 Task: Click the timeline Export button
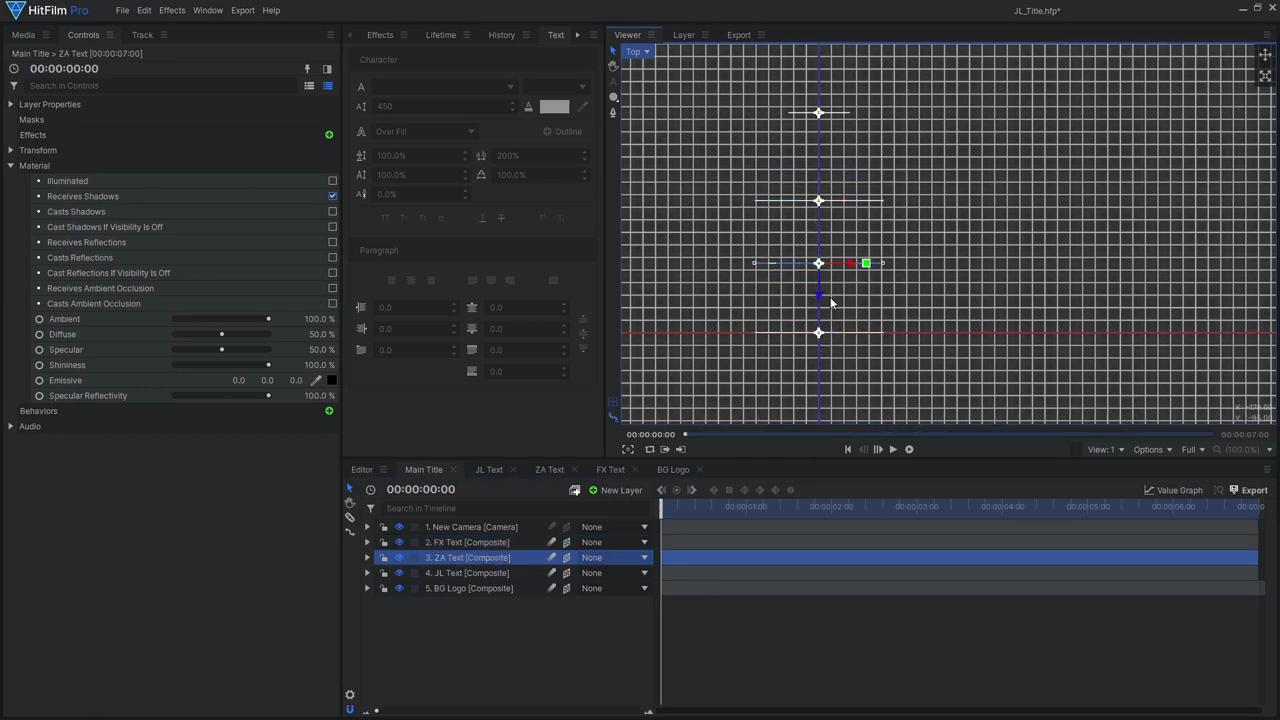1248,490
